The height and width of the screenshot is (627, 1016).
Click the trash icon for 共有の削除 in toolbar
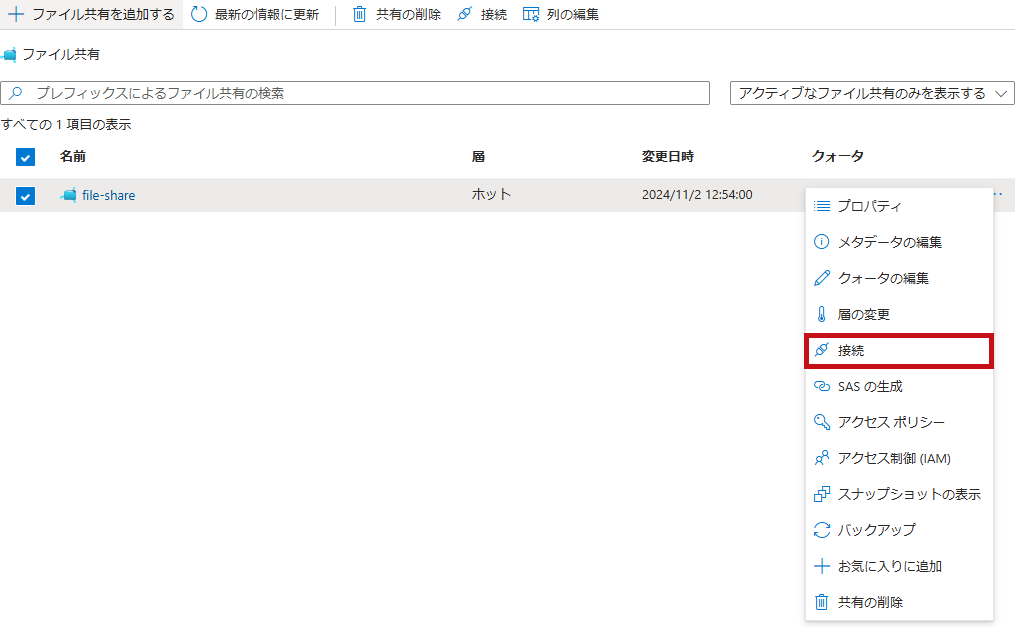coord(360,15)
